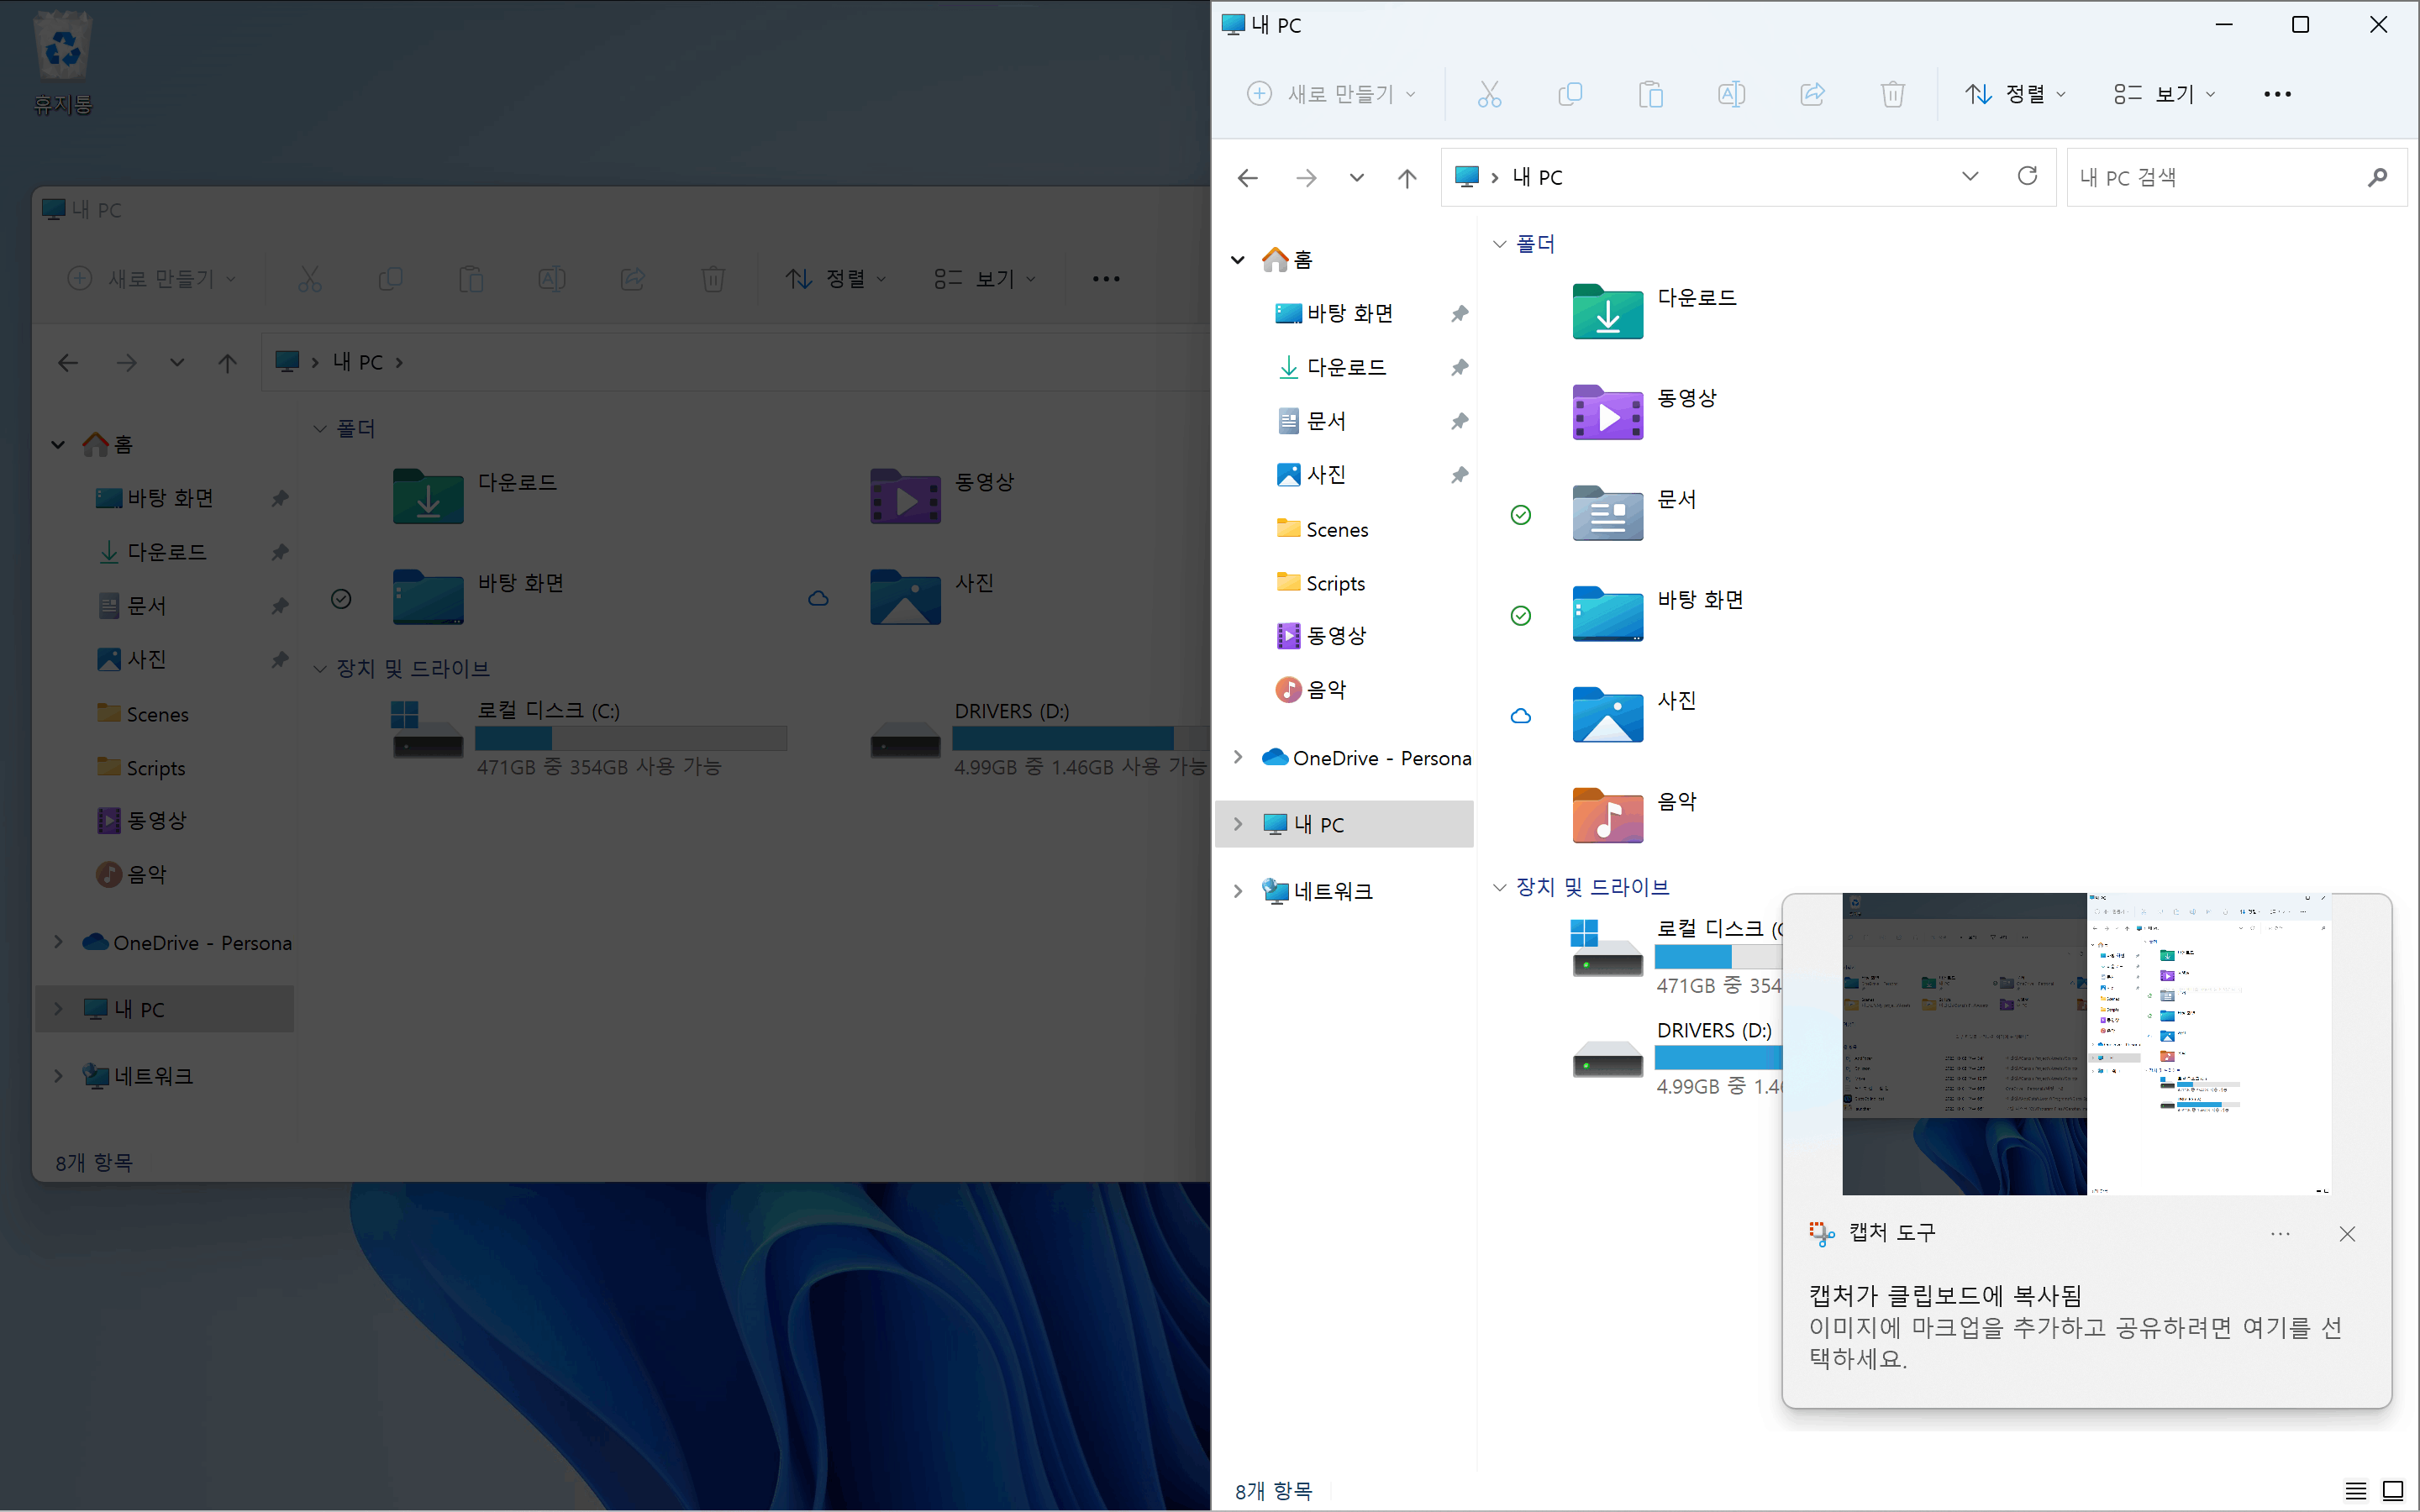Switch to large icons view in status bar

click(x=2393, y=1491)
